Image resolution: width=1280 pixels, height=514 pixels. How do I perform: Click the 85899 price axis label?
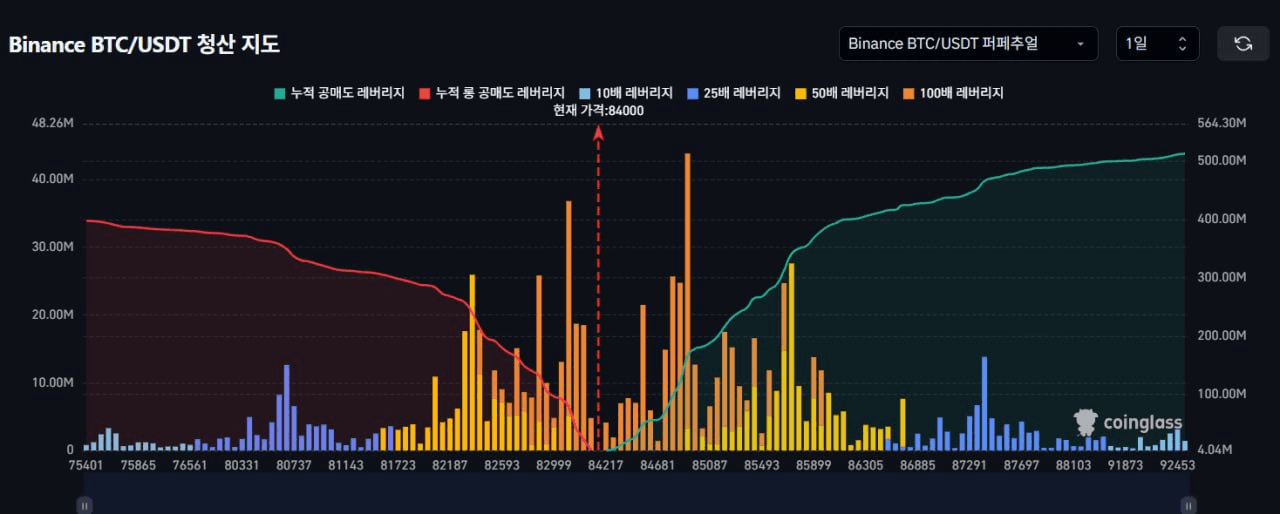coord(813,465)
